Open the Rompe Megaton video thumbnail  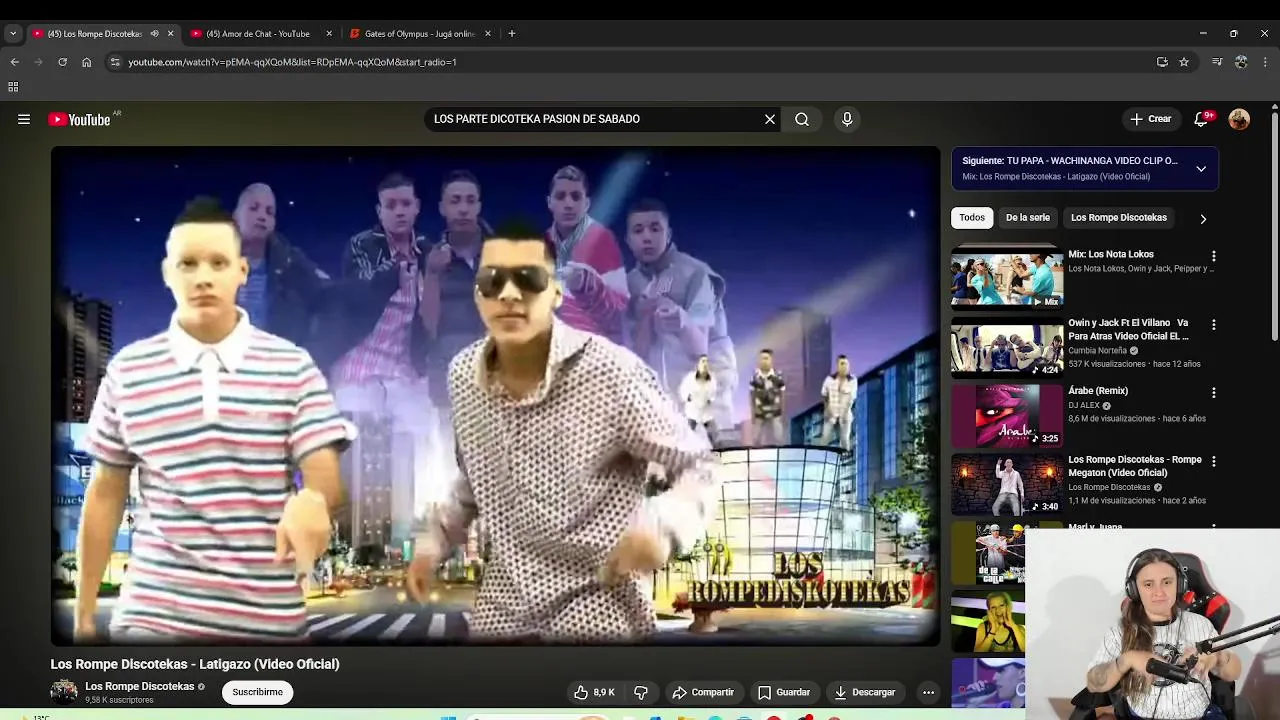point(1007,483)
